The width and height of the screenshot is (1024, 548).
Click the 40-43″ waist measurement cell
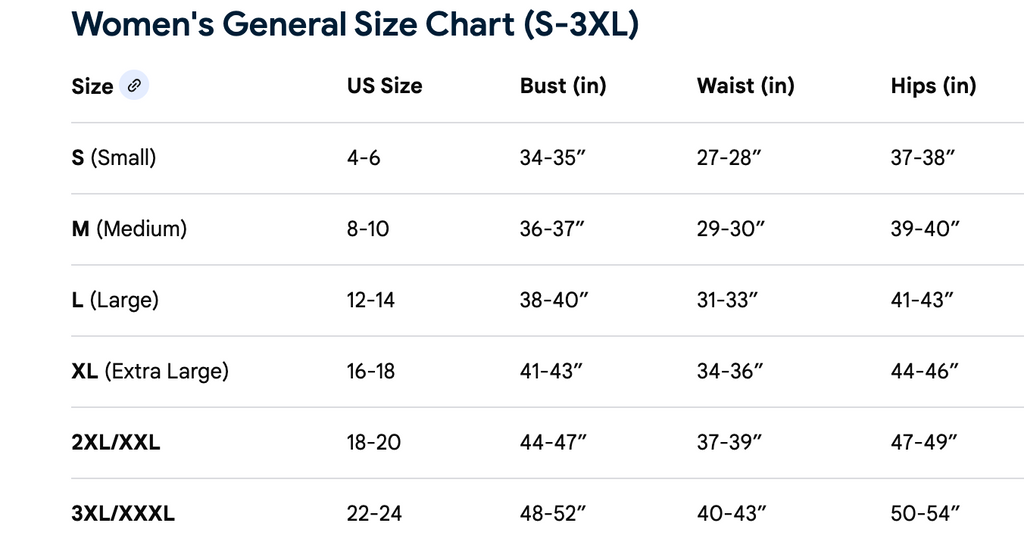tap(731, 514)
